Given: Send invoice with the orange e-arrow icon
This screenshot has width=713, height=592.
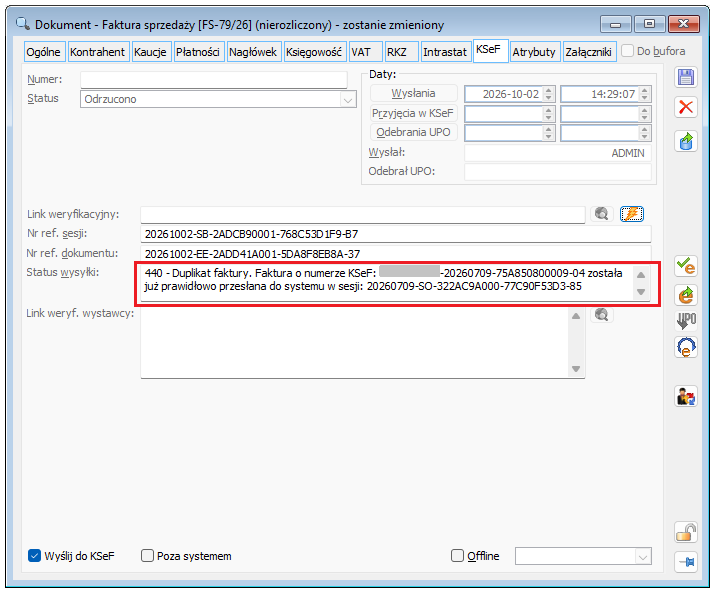Looking at the screenshot, I should 686,295.
